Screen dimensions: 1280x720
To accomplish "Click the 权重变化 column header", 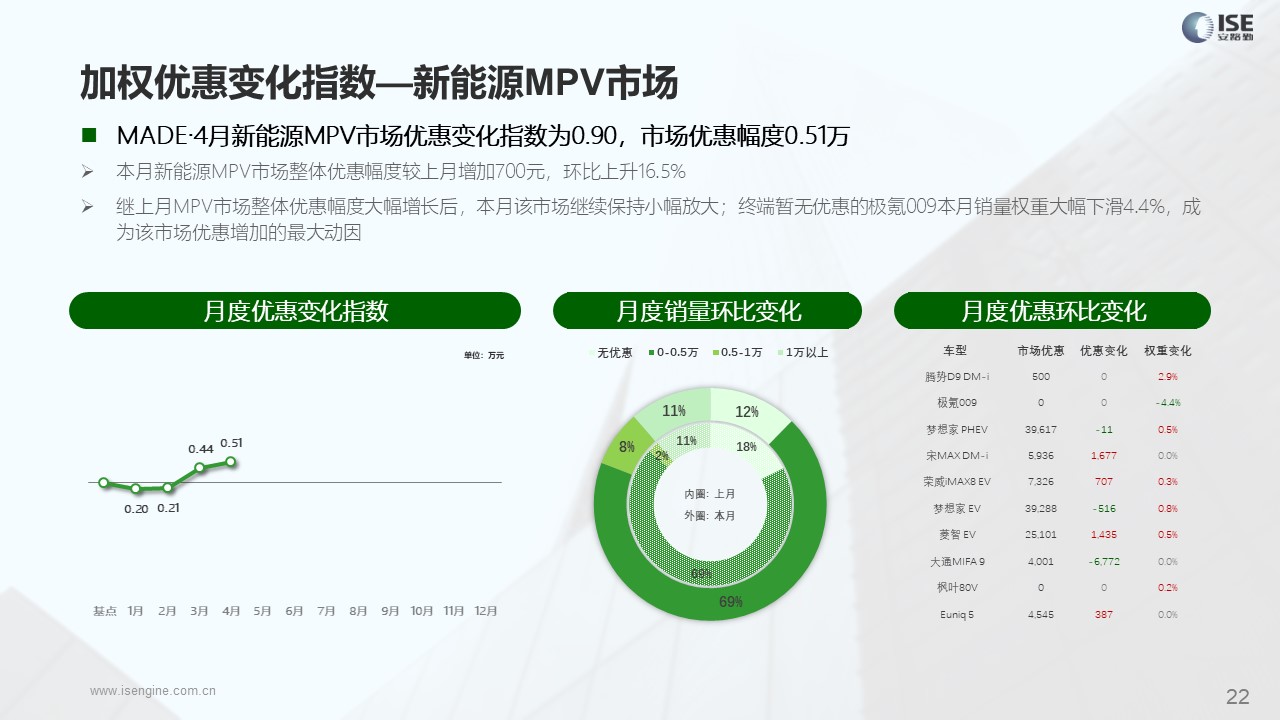I will [x=1167, y=351].
